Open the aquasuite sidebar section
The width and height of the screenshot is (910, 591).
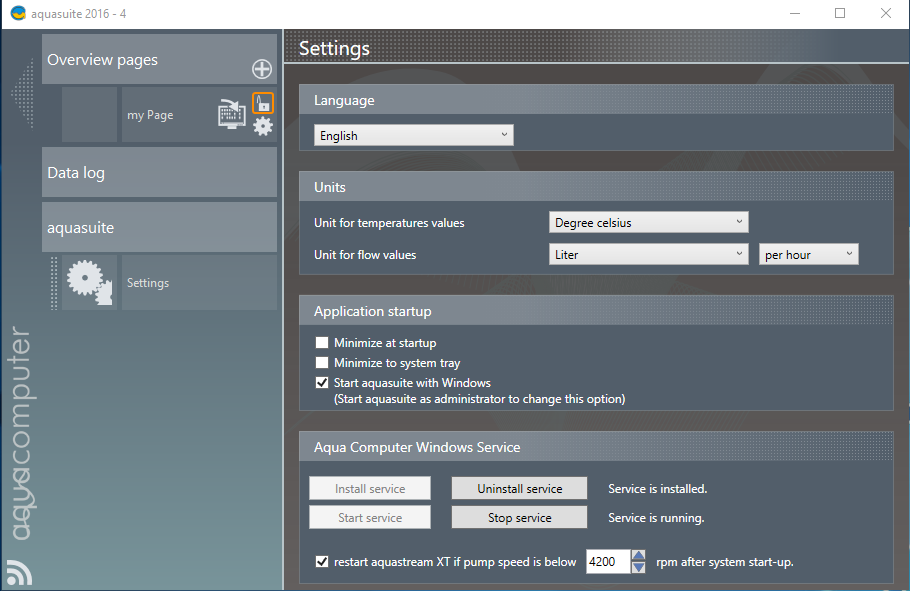[159, 227]
